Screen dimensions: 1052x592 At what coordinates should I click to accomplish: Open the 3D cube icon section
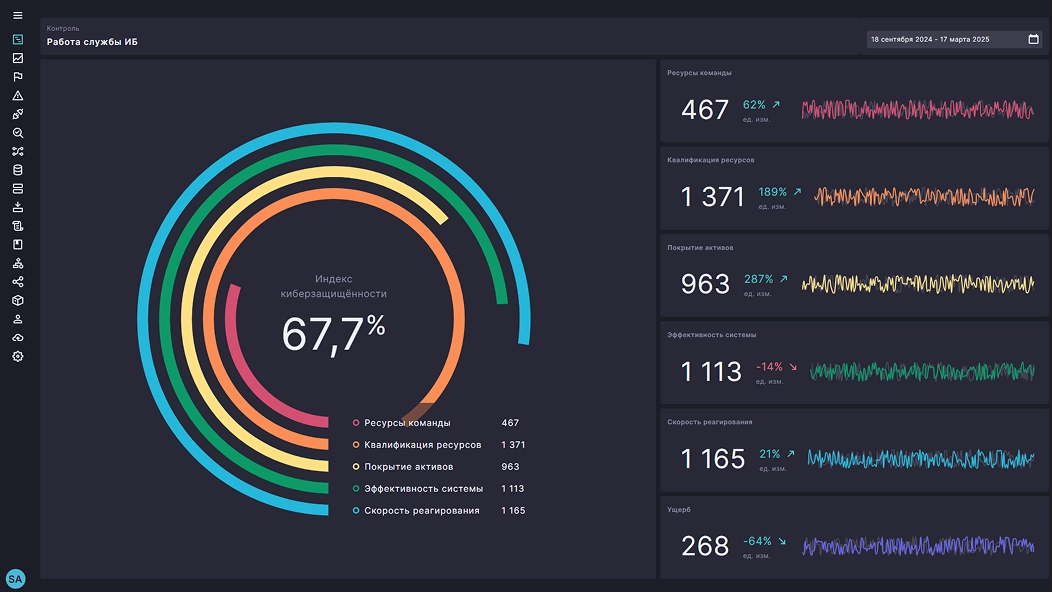(17, 300)
